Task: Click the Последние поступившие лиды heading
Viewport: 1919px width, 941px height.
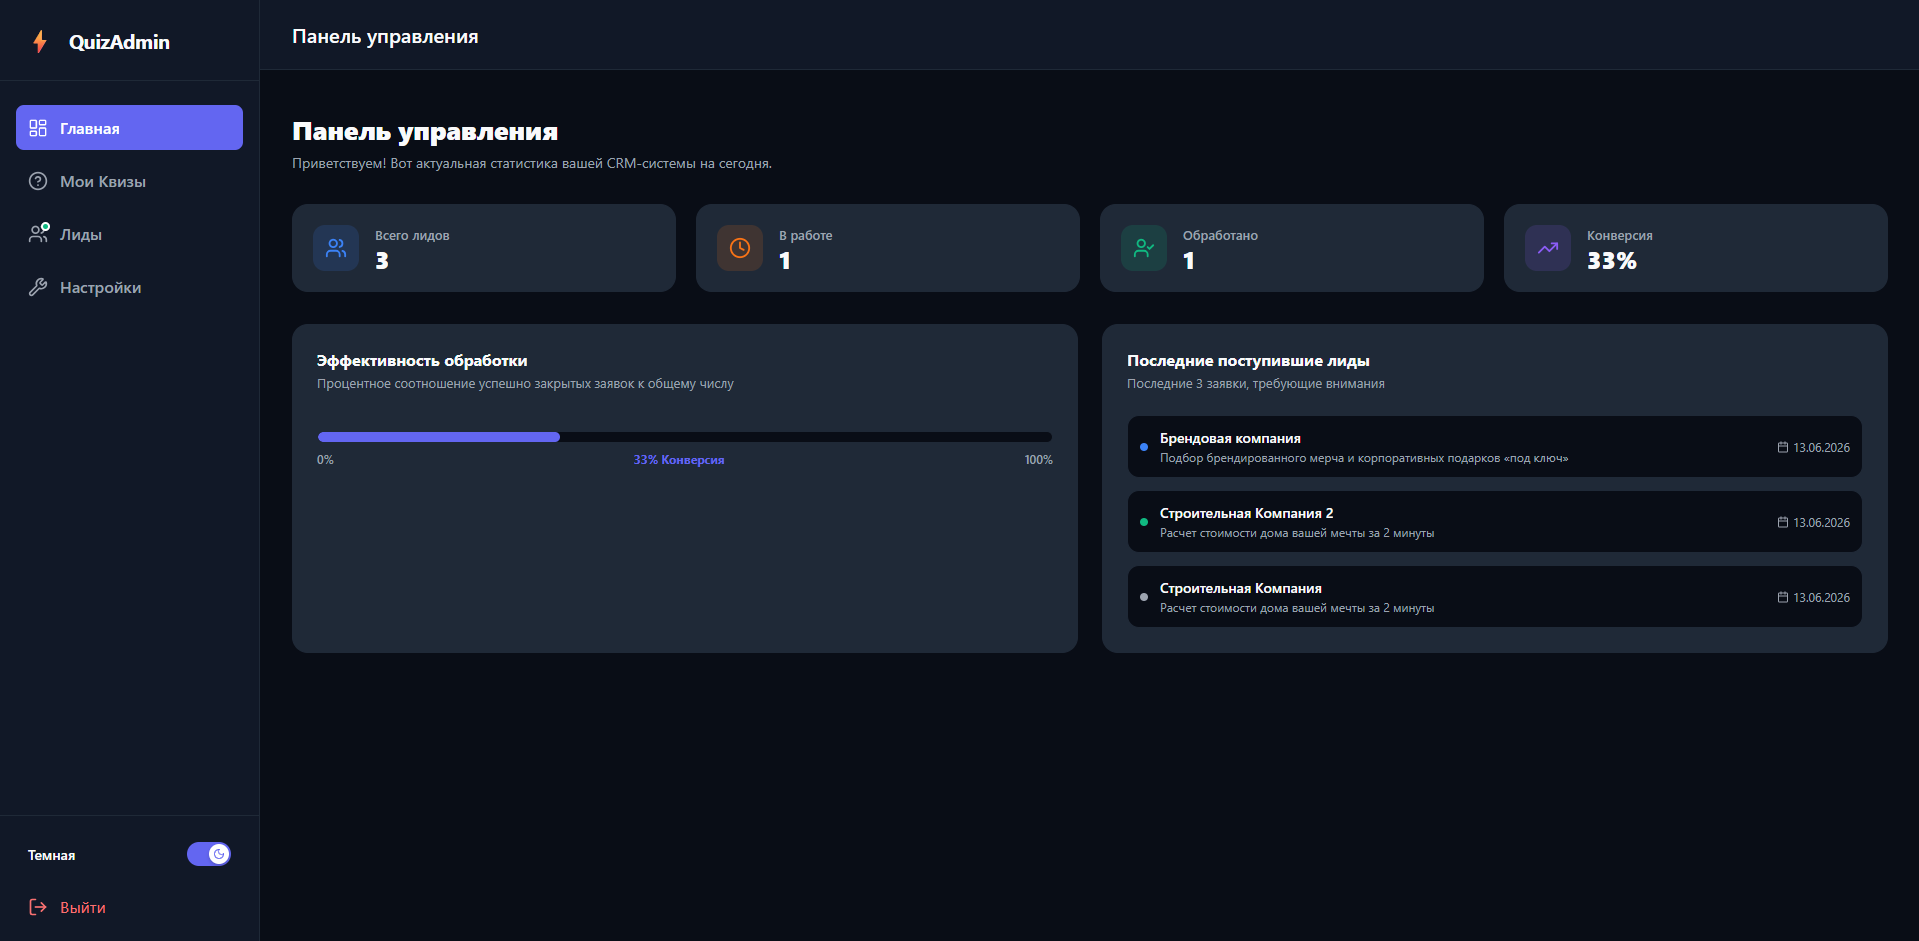Action: tap(1248, 361)
